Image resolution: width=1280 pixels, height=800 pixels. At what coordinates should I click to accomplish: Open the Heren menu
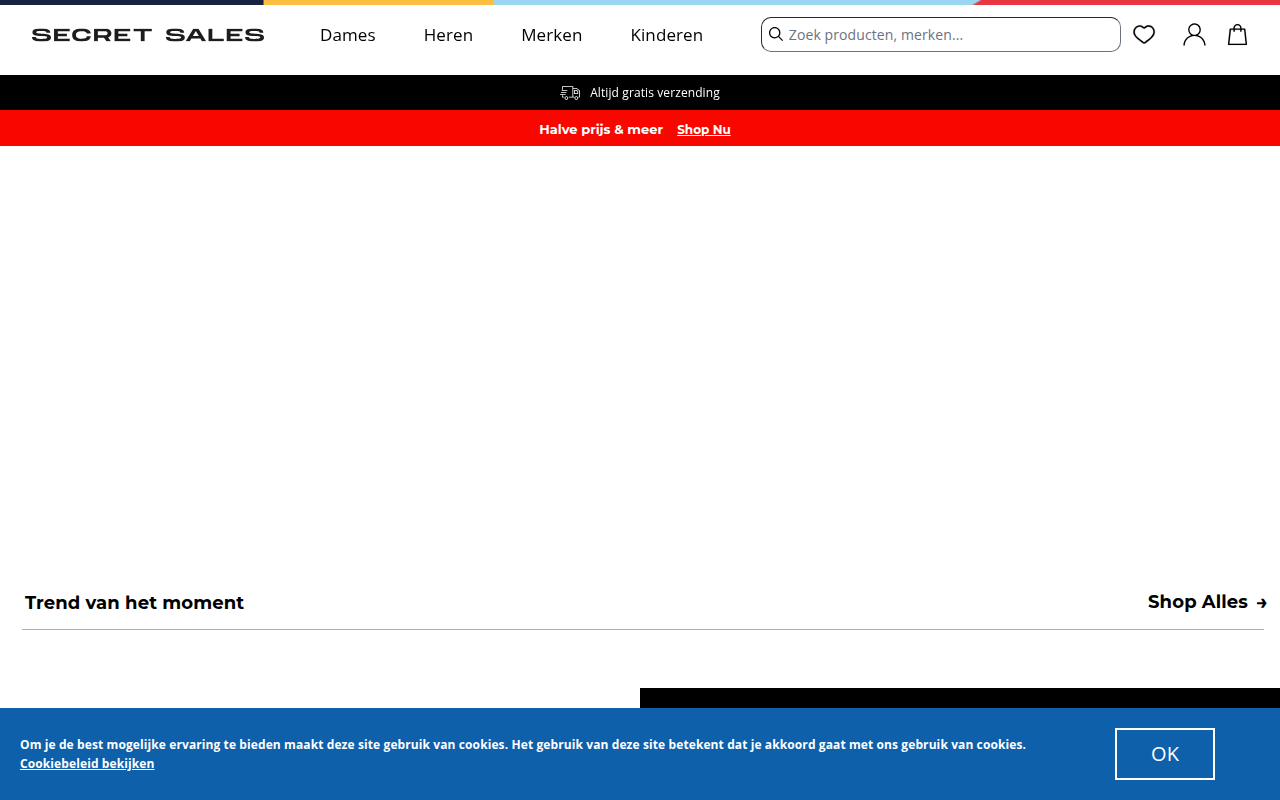(448, 35)
